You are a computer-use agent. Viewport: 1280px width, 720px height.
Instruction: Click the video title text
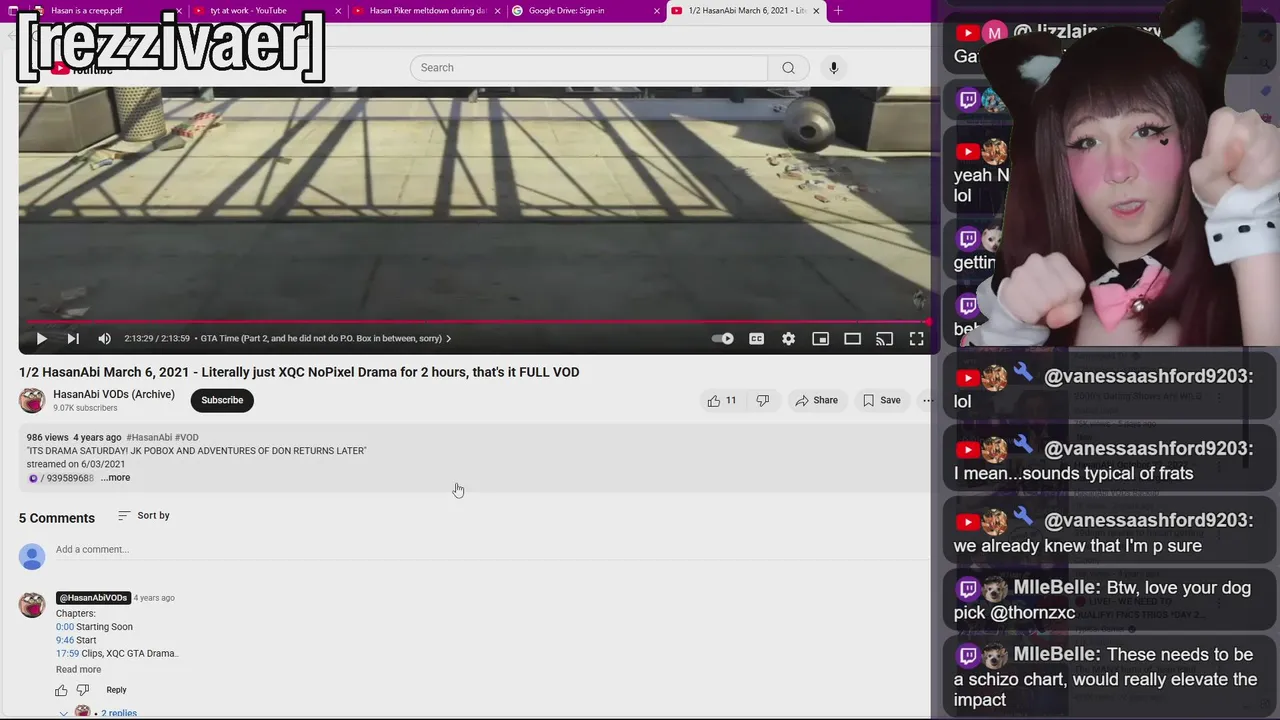299,372
